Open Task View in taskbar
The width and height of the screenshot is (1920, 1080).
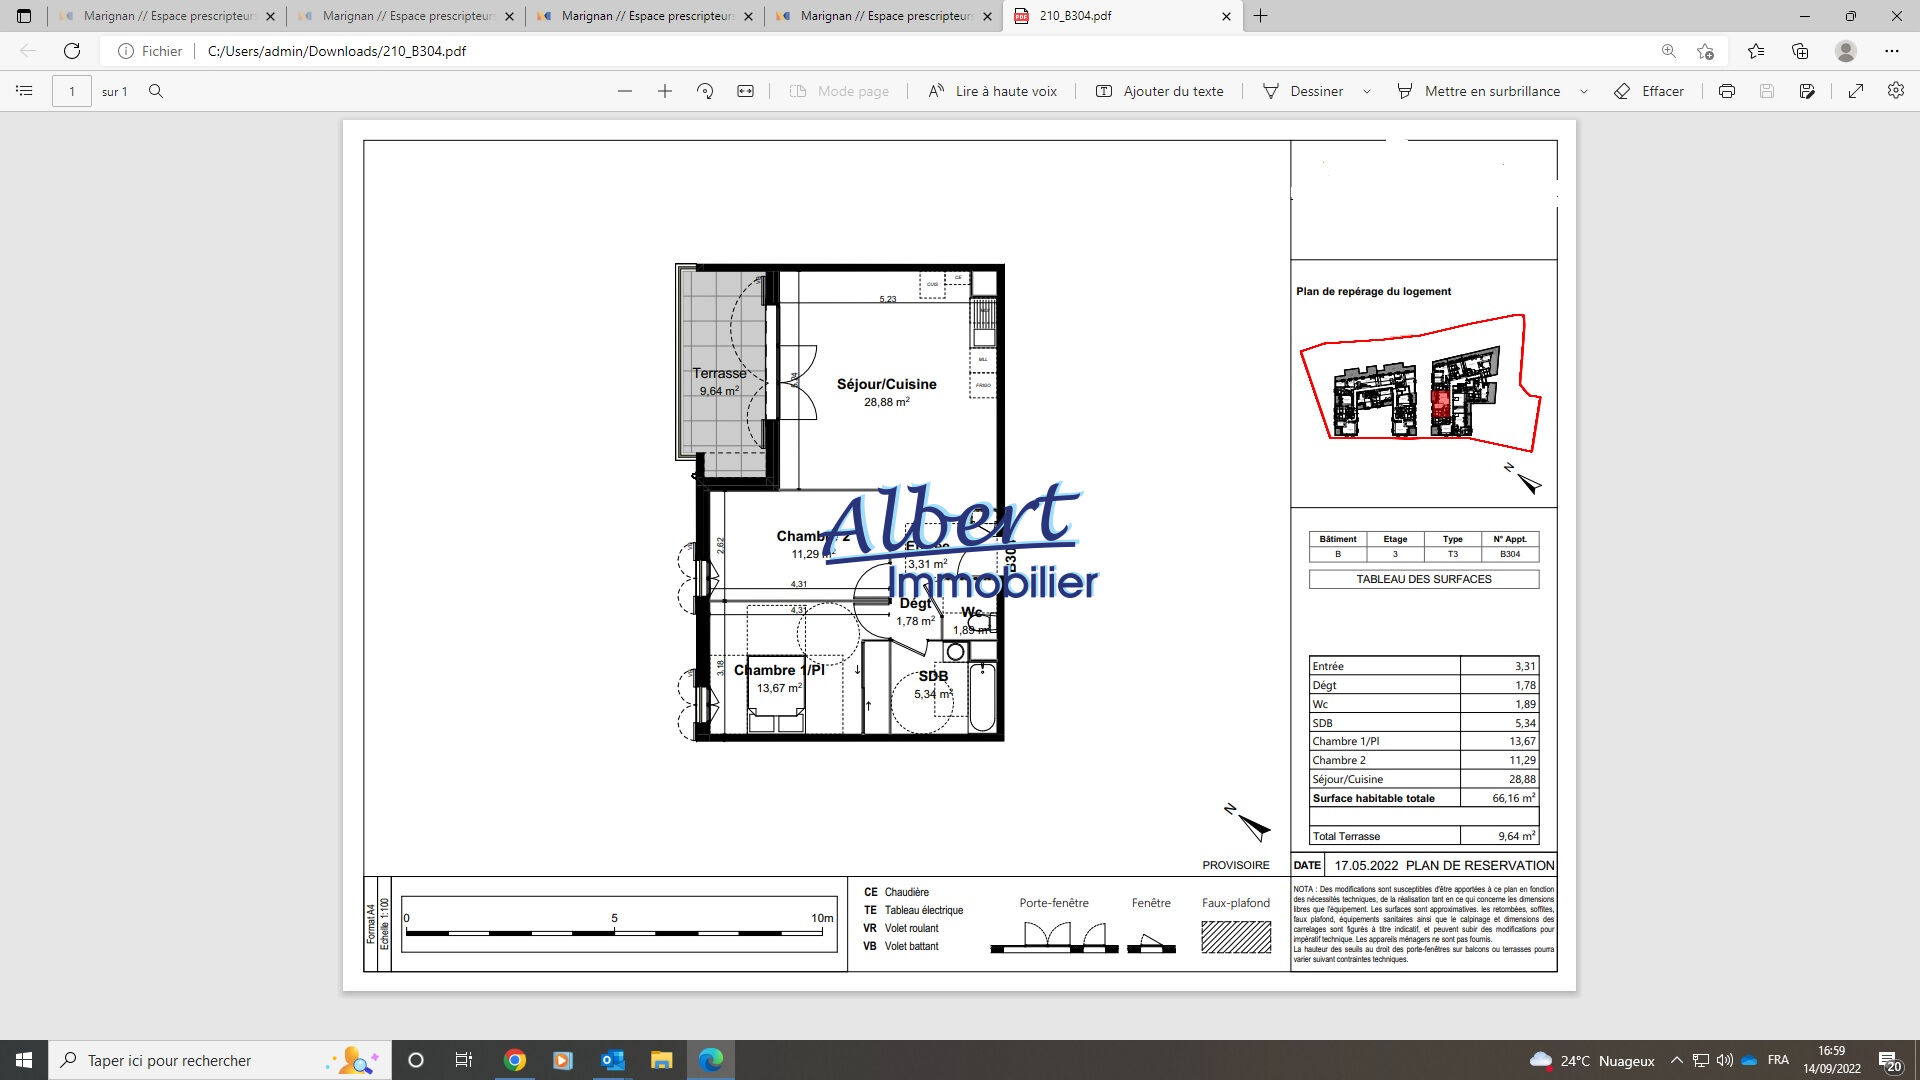point(463,1060)
